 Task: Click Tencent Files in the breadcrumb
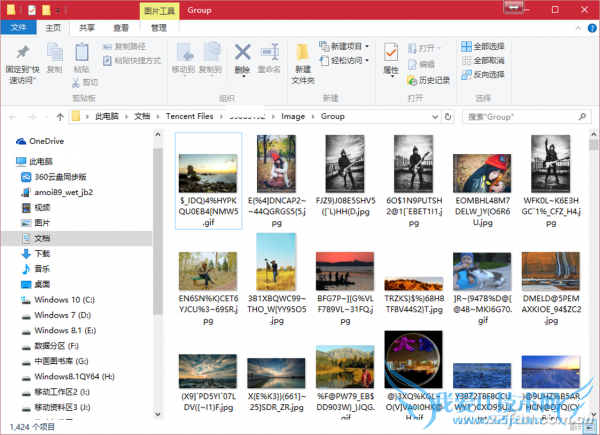pos(189,116)
